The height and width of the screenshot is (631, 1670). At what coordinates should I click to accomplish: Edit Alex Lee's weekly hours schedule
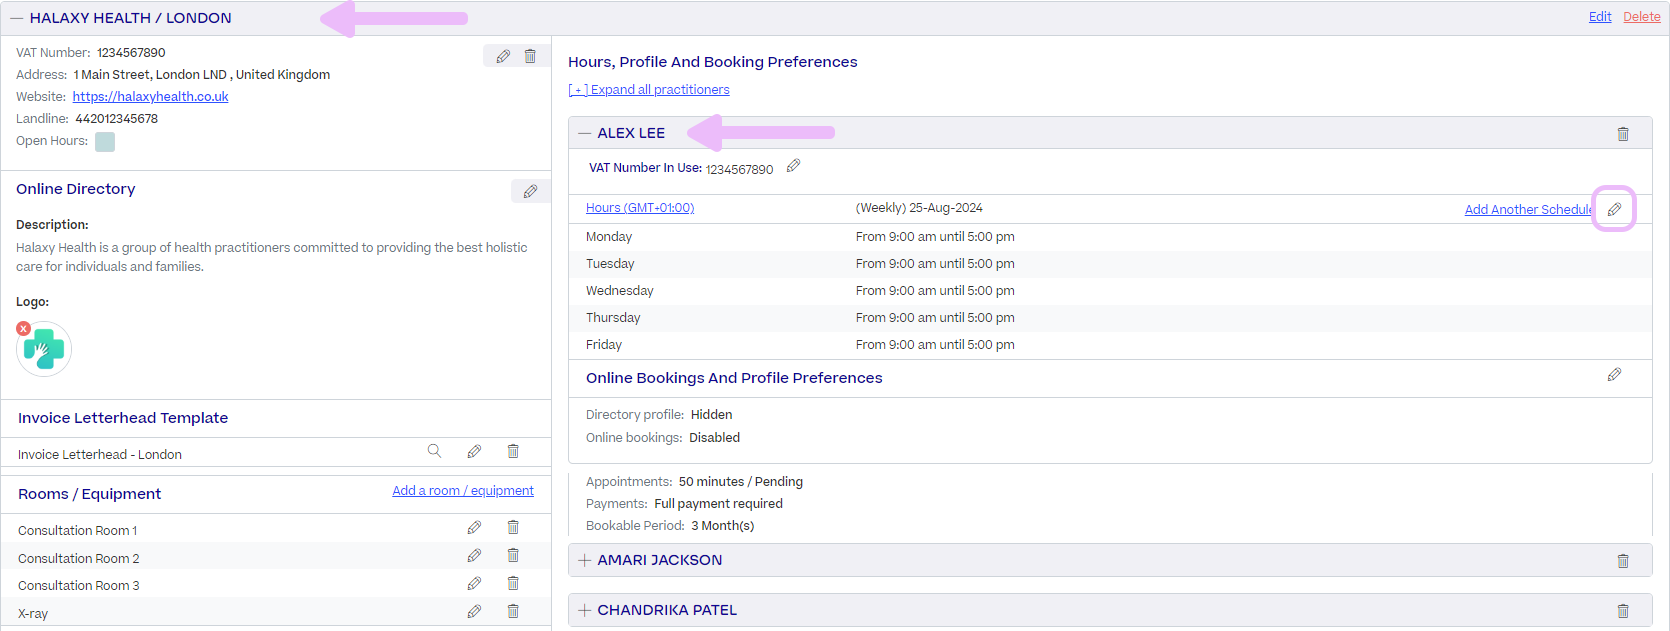click(x=1614, y=209)
